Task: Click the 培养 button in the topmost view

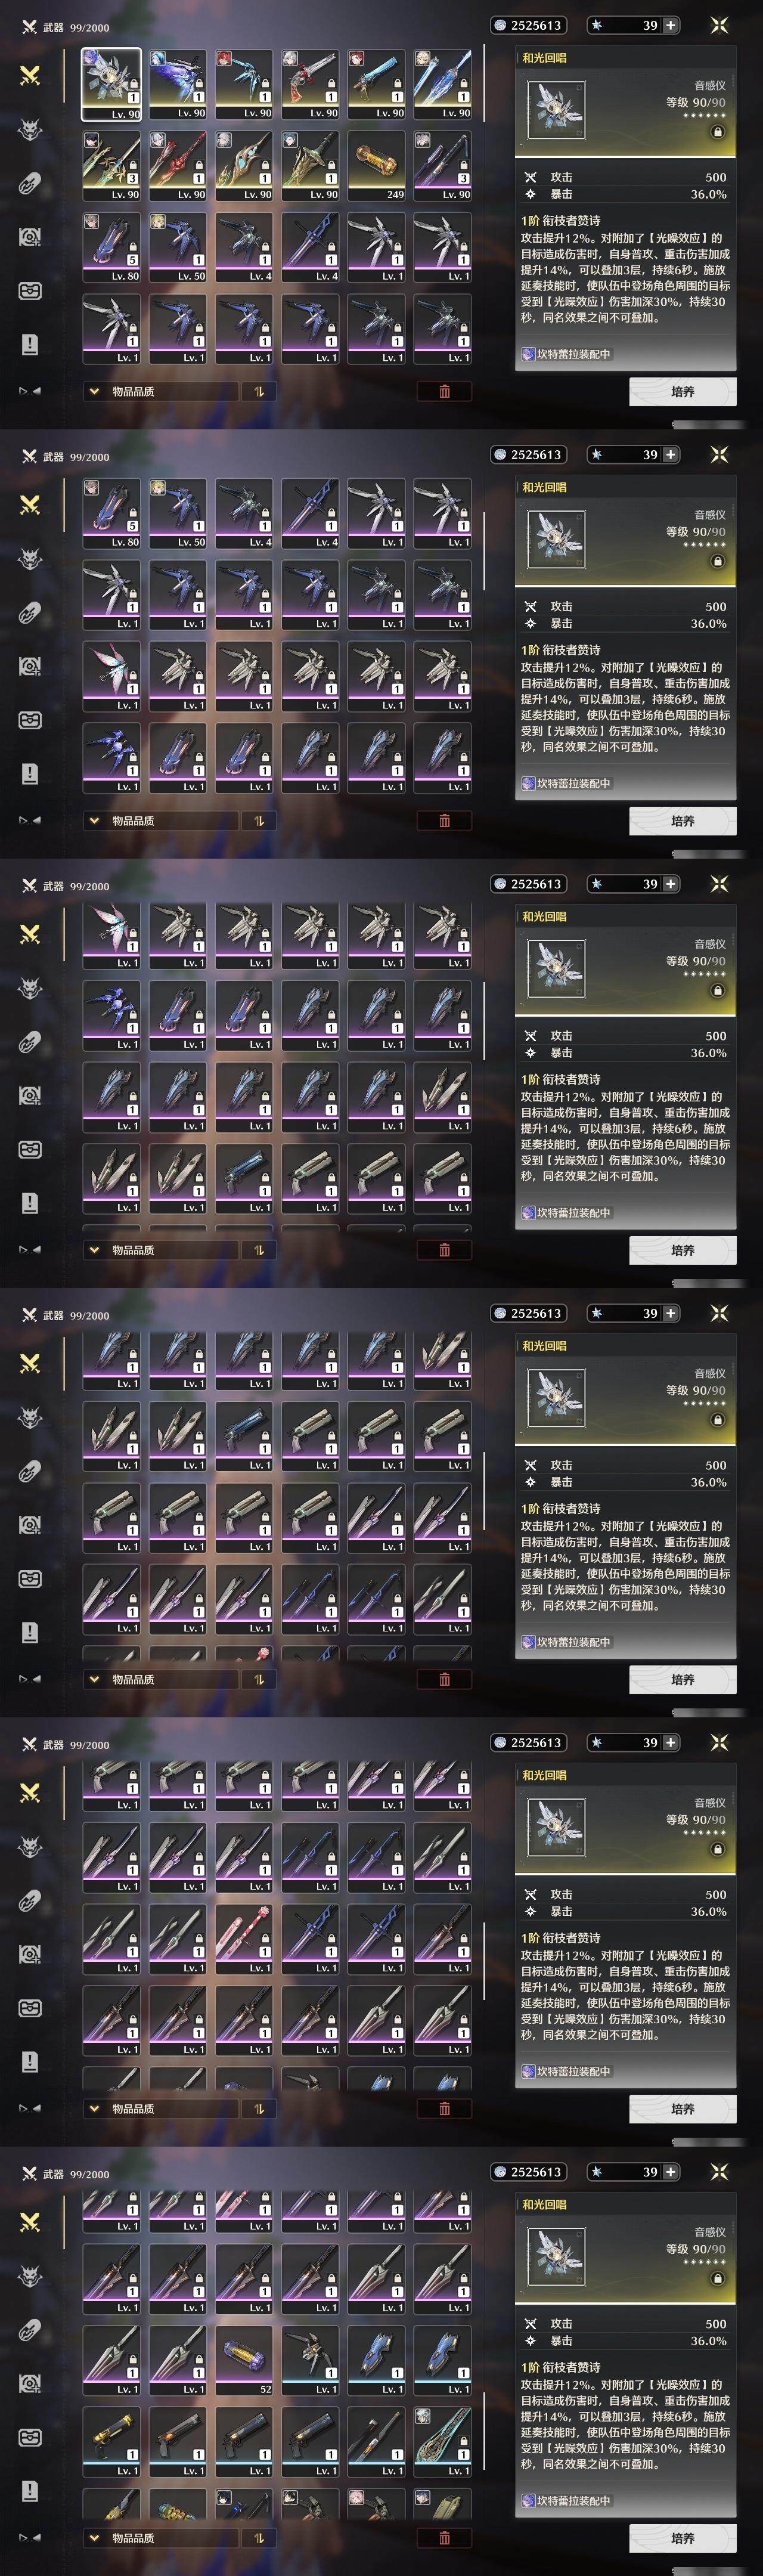Action: pyautogui.click(x=683, y=392)
